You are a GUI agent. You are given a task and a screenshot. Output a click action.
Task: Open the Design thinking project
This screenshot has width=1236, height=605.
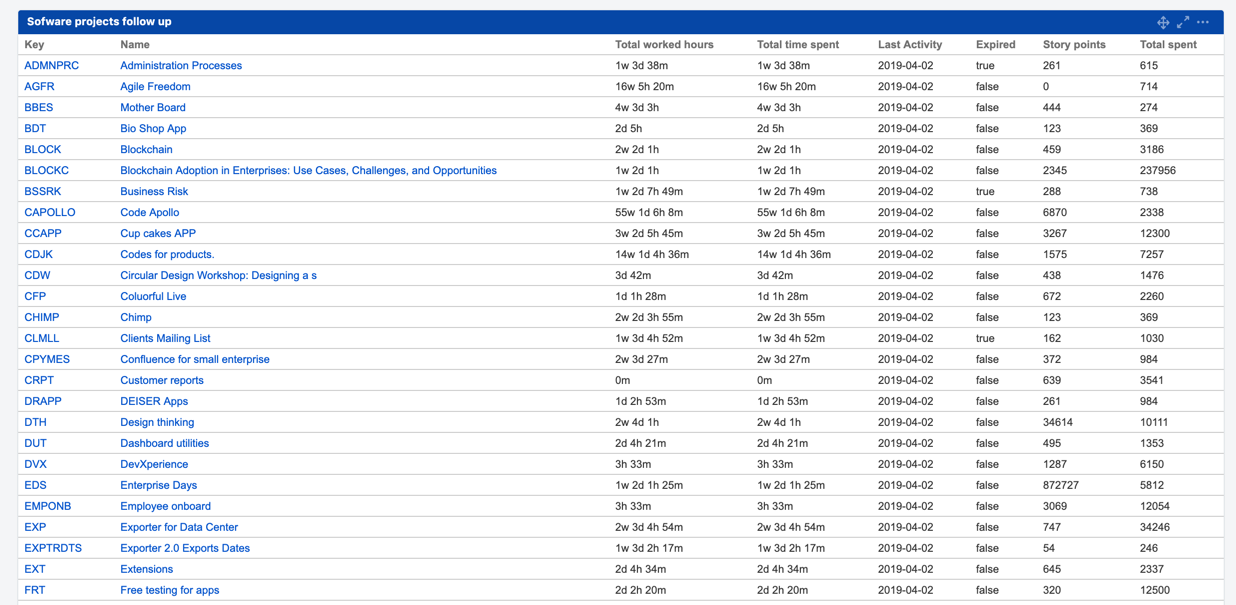(x=158, y=422)
